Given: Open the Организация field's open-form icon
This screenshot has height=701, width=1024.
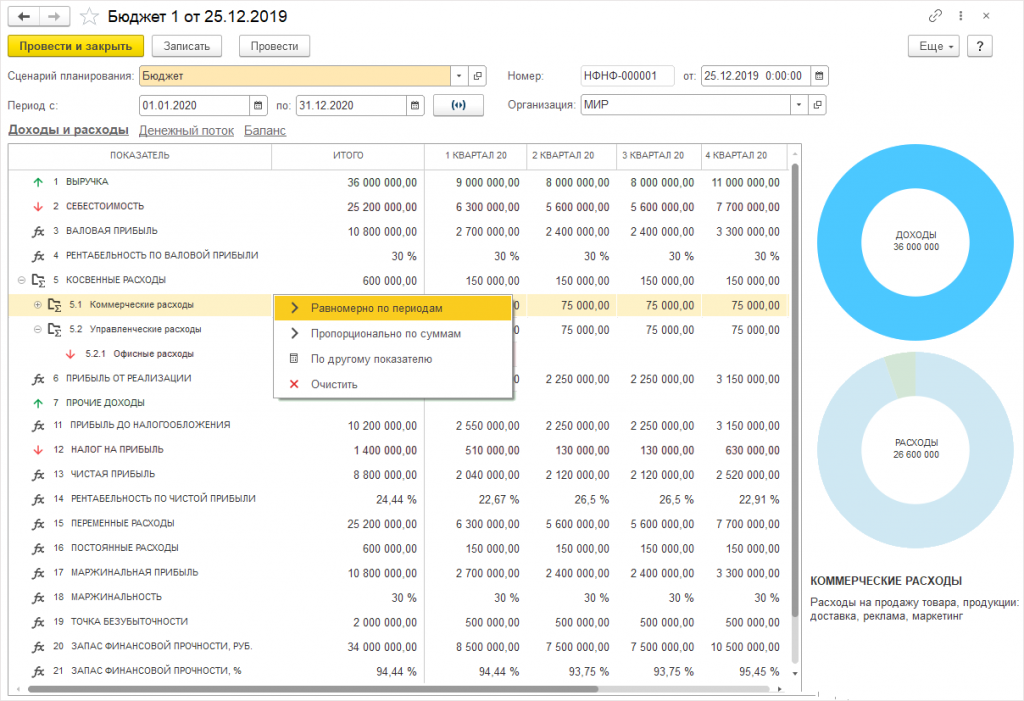Looking at the screenshot, I should (x=818, y=106).
